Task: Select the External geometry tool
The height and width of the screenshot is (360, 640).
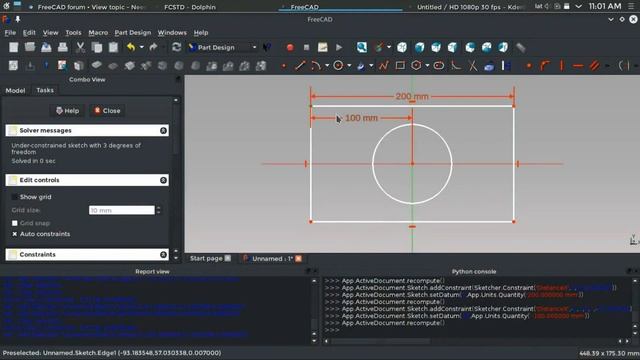Action: [x=489, y=65]
